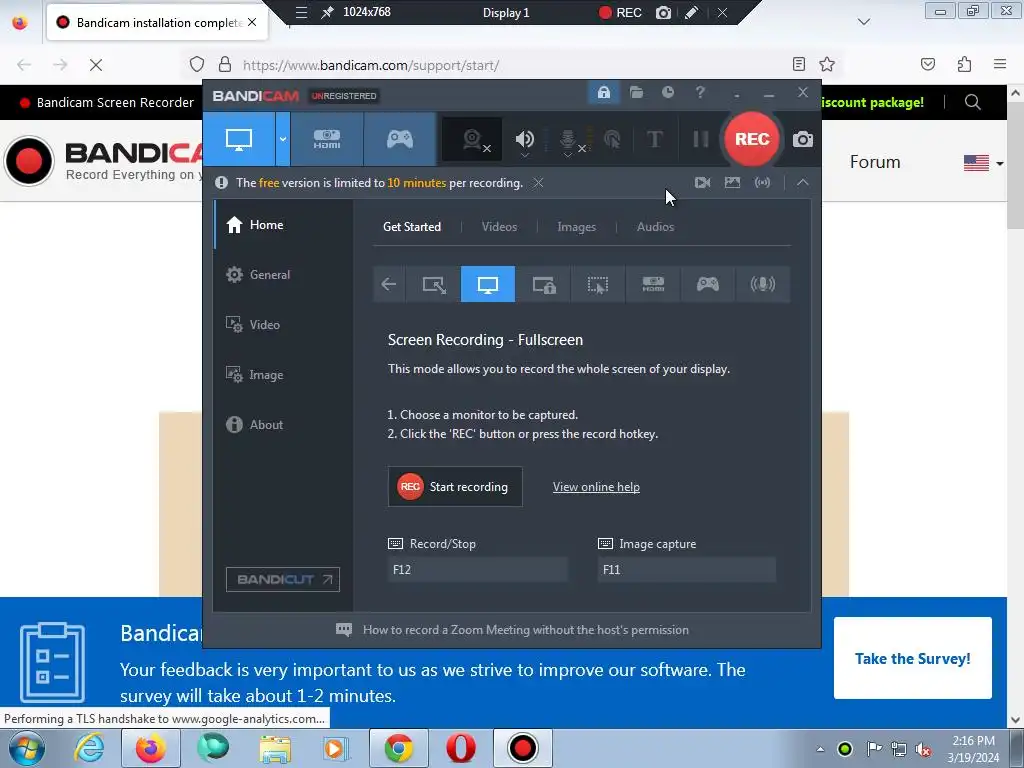Select audio-only recording mode icon
The width and height of the screenshot is (1024, 768).
[762, 284]
